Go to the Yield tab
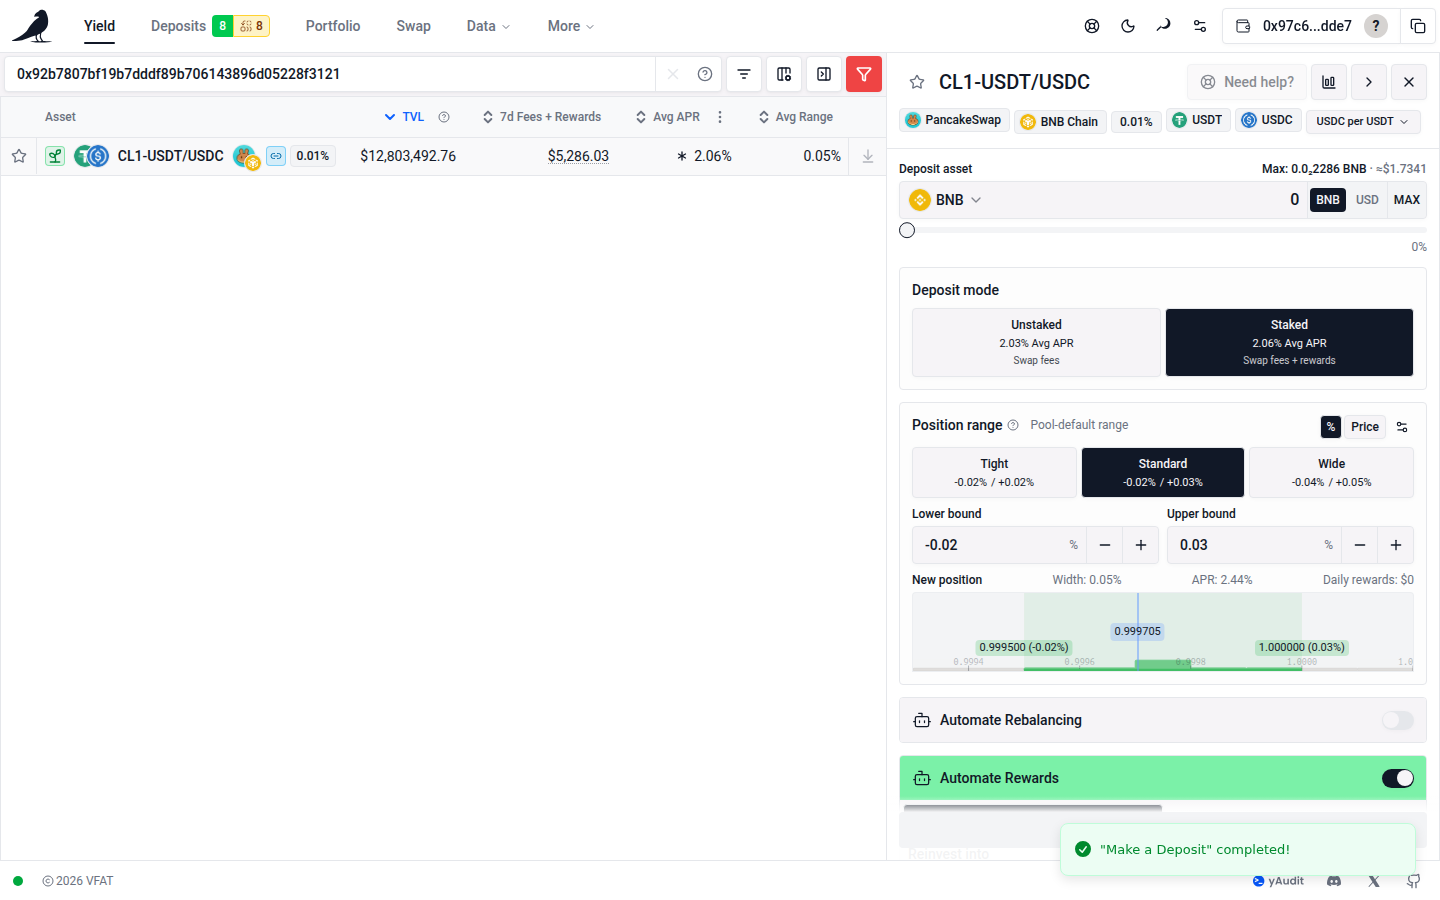This screenshot has width=1440, height=900. tap(99, 26)
